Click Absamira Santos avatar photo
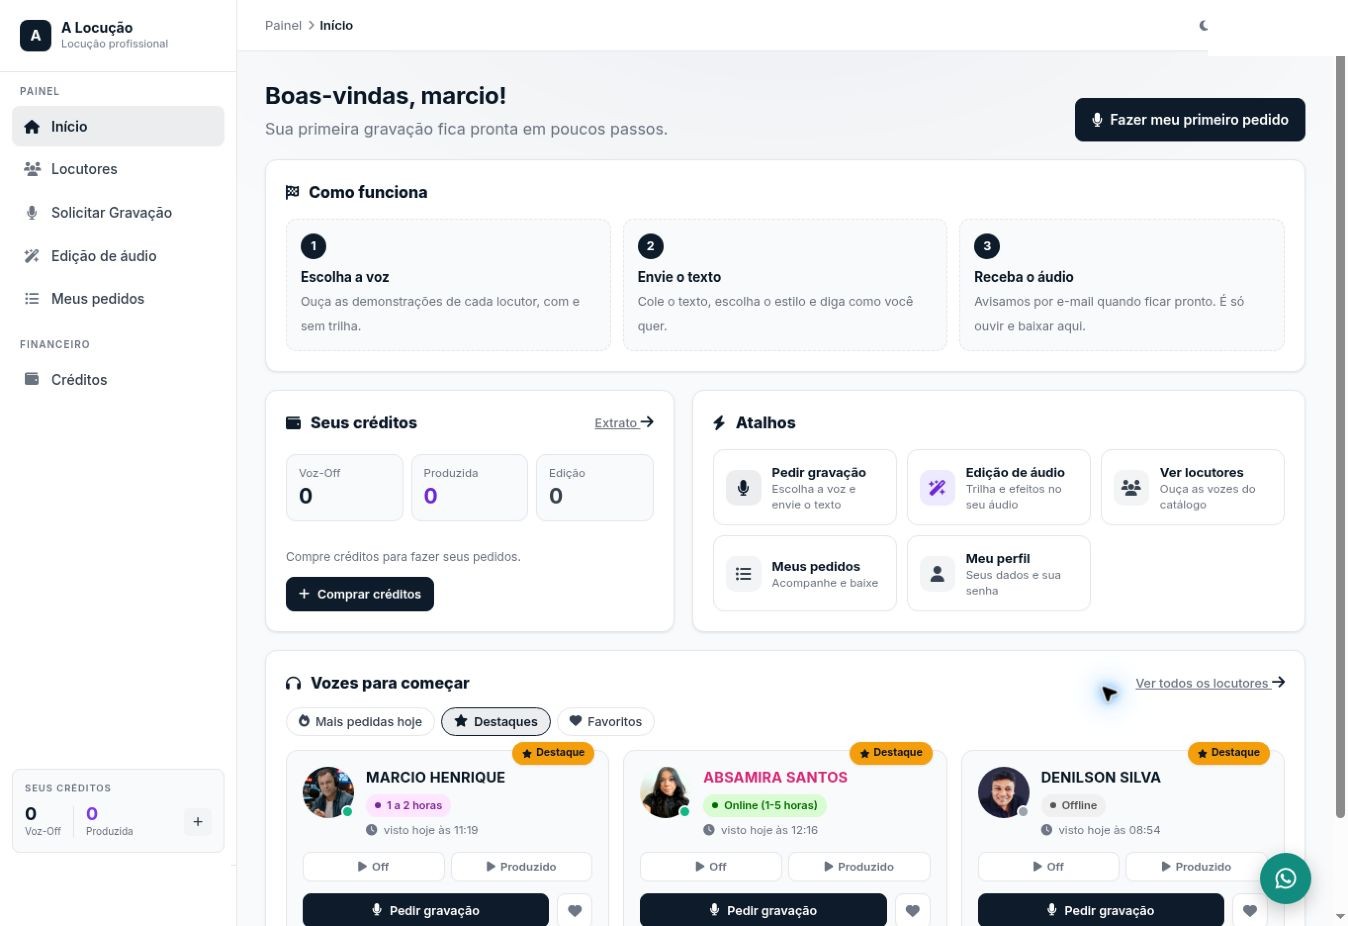 pos(665,792)
